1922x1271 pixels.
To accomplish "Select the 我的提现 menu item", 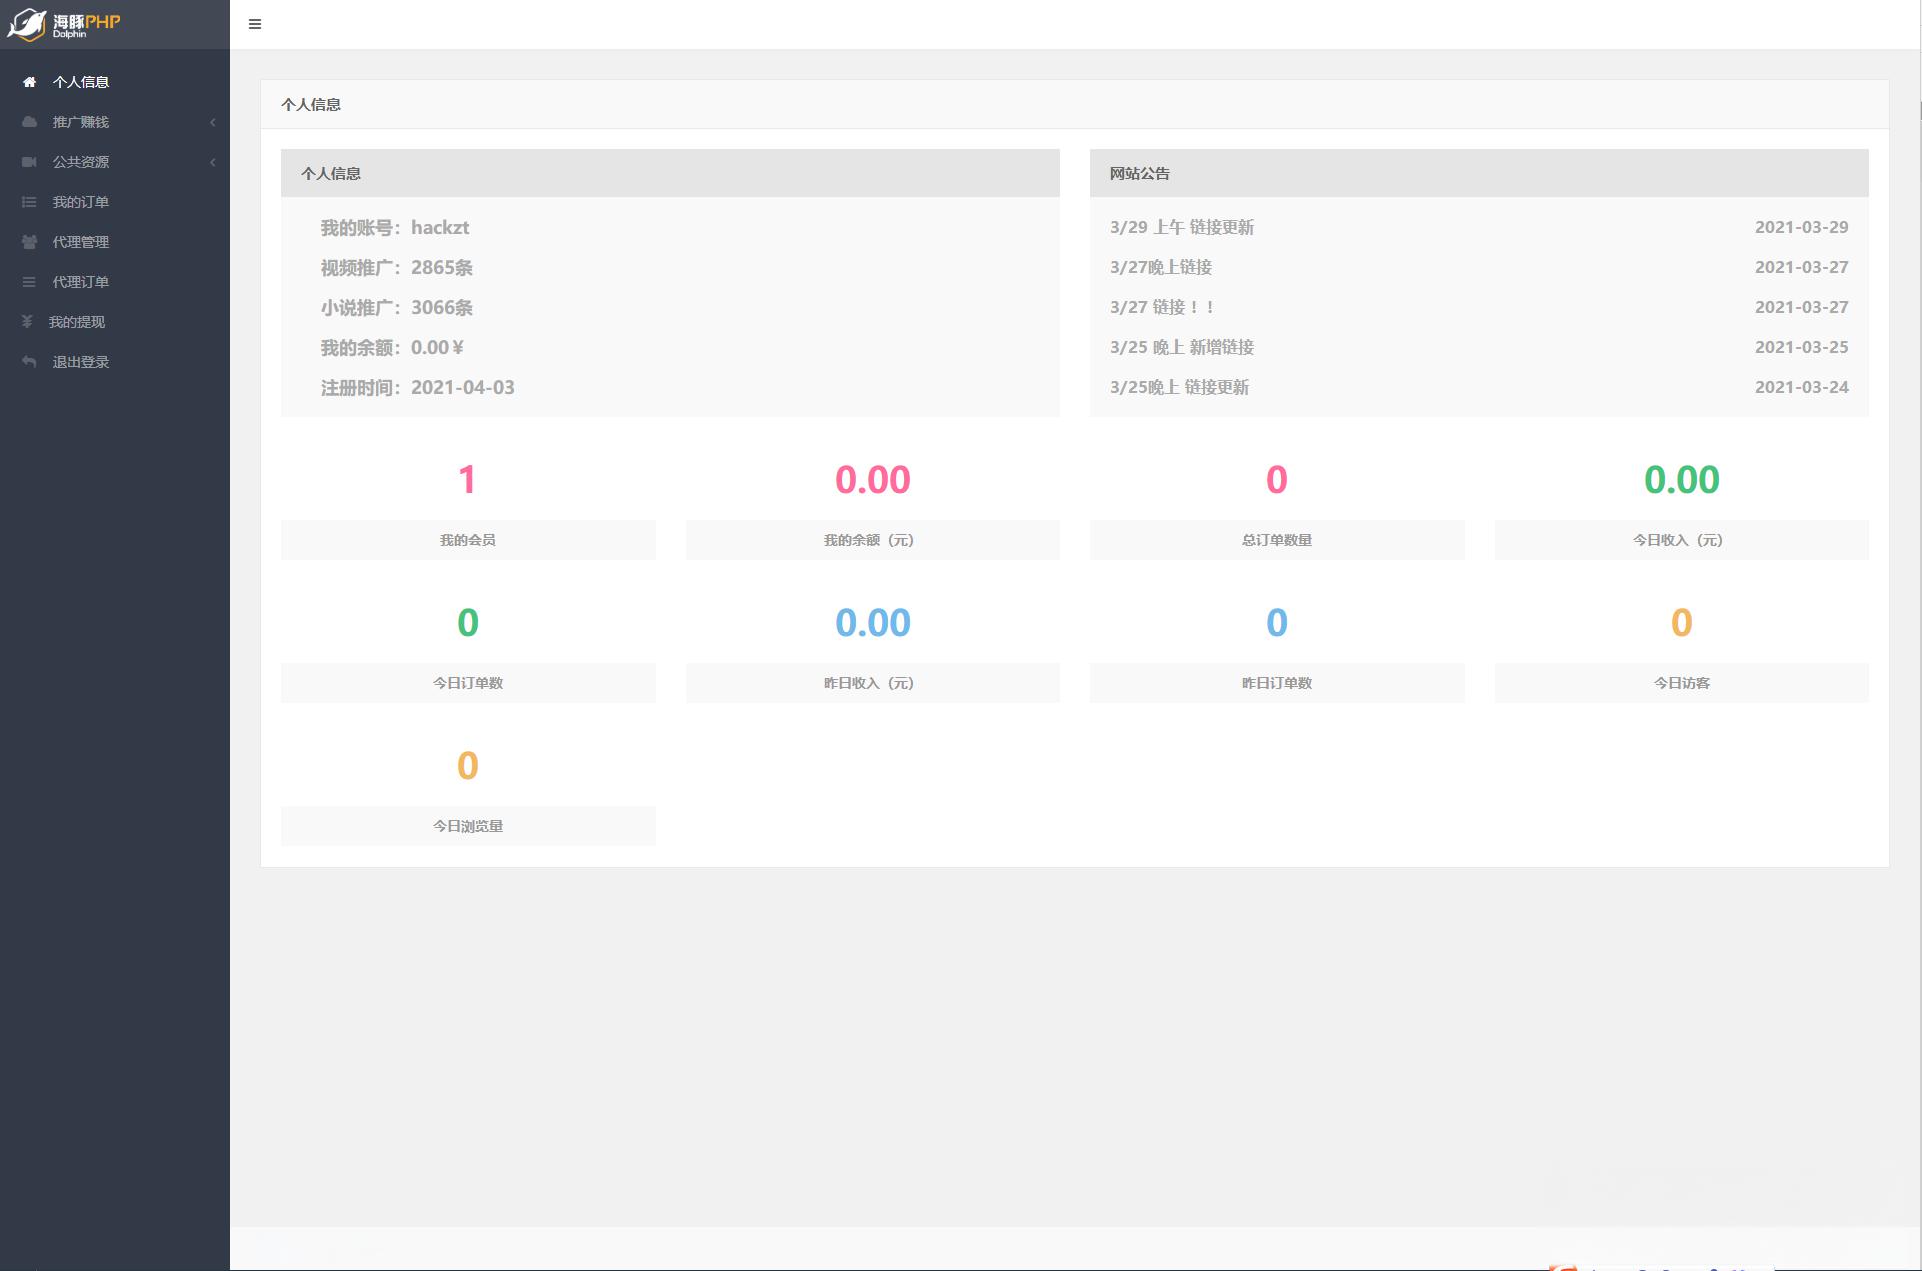I will tap(115, 322).
